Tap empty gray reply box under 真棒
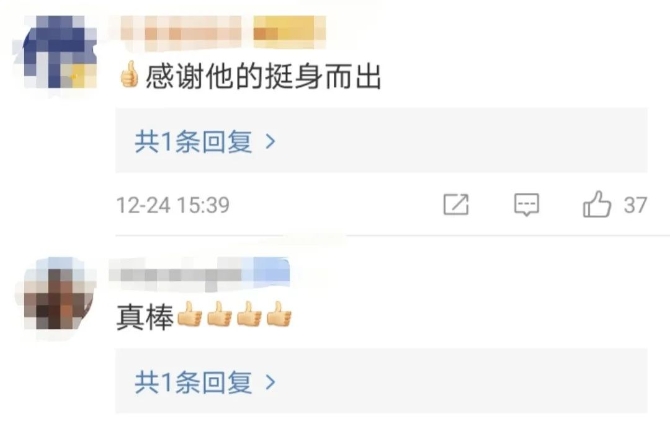This screenshot has width=670, height=424. pos(461,381)
